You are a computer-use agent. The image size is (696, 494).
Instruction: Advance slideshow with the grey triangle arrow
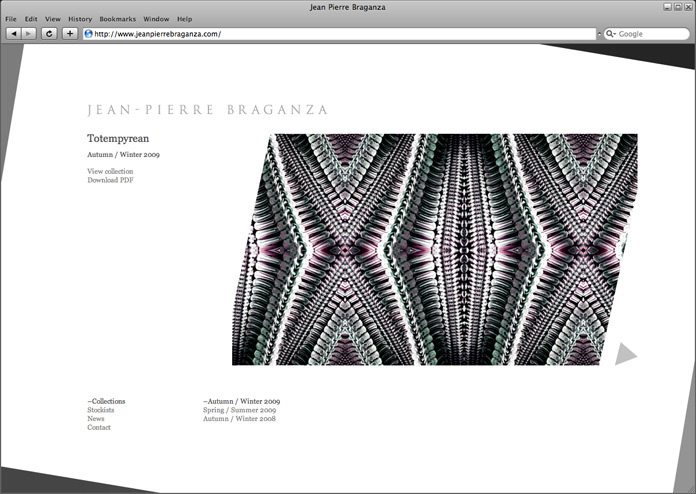click(x=626, y=353)
